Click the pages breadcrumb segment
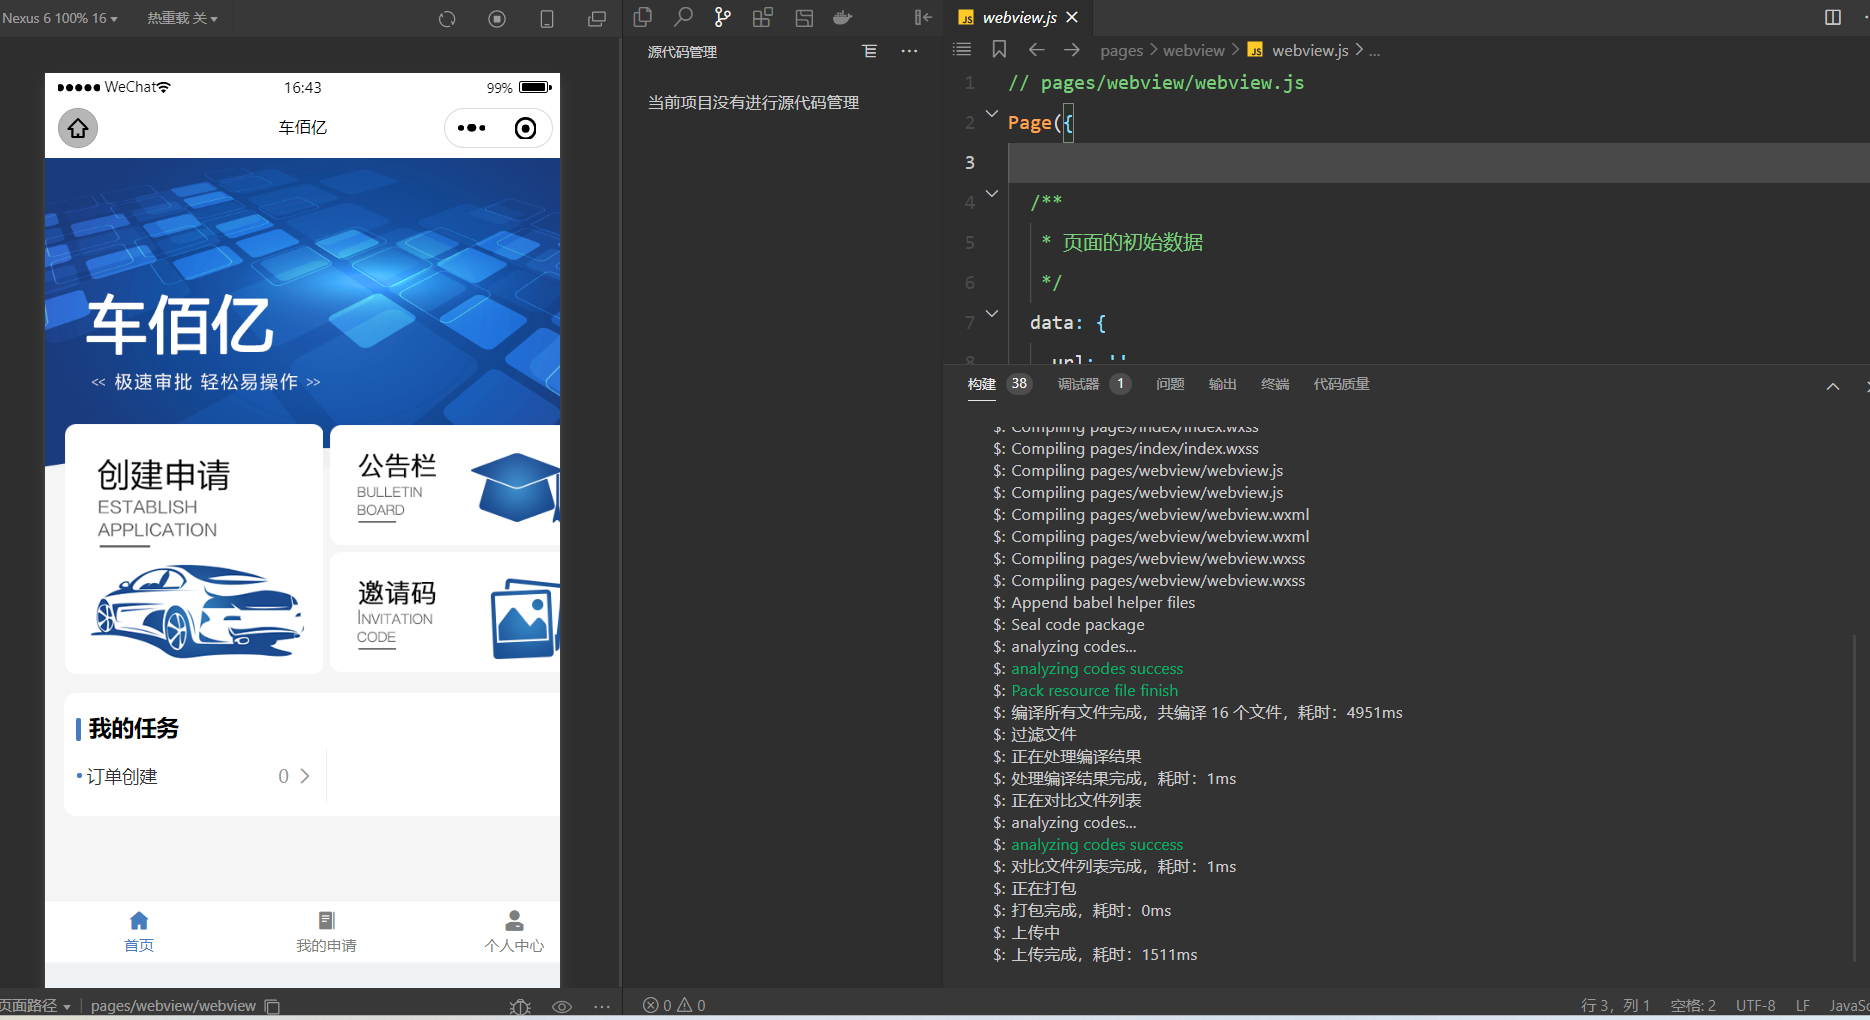 [x=1121, y=51]
